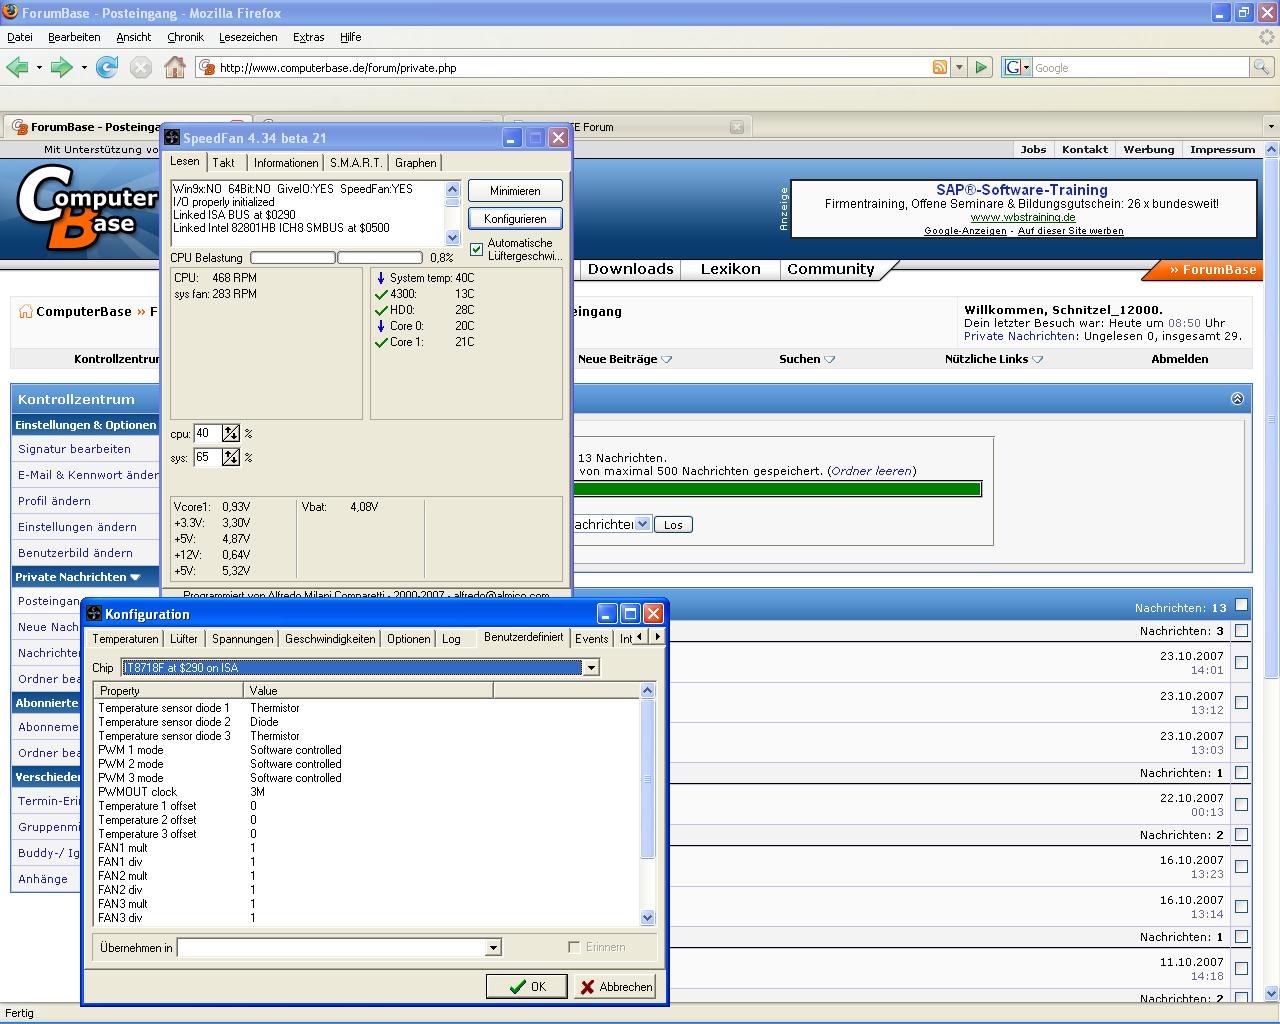Adjust cpu fan speed spinner
Viewport: 1280px width, 1024px height.
[x=231, y=433]
